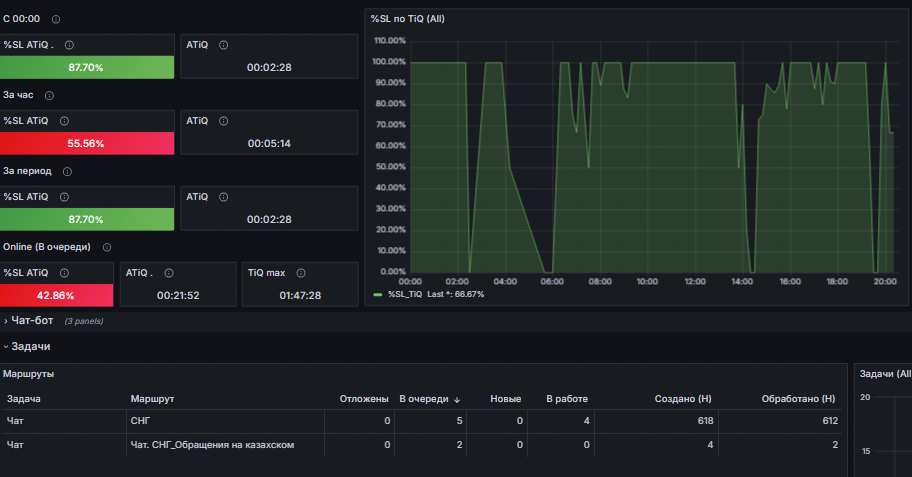912x477 pixels.
Task: Click 'Обработано (Н)' column header
Action: pyautogui.click(x=798, y=399)
